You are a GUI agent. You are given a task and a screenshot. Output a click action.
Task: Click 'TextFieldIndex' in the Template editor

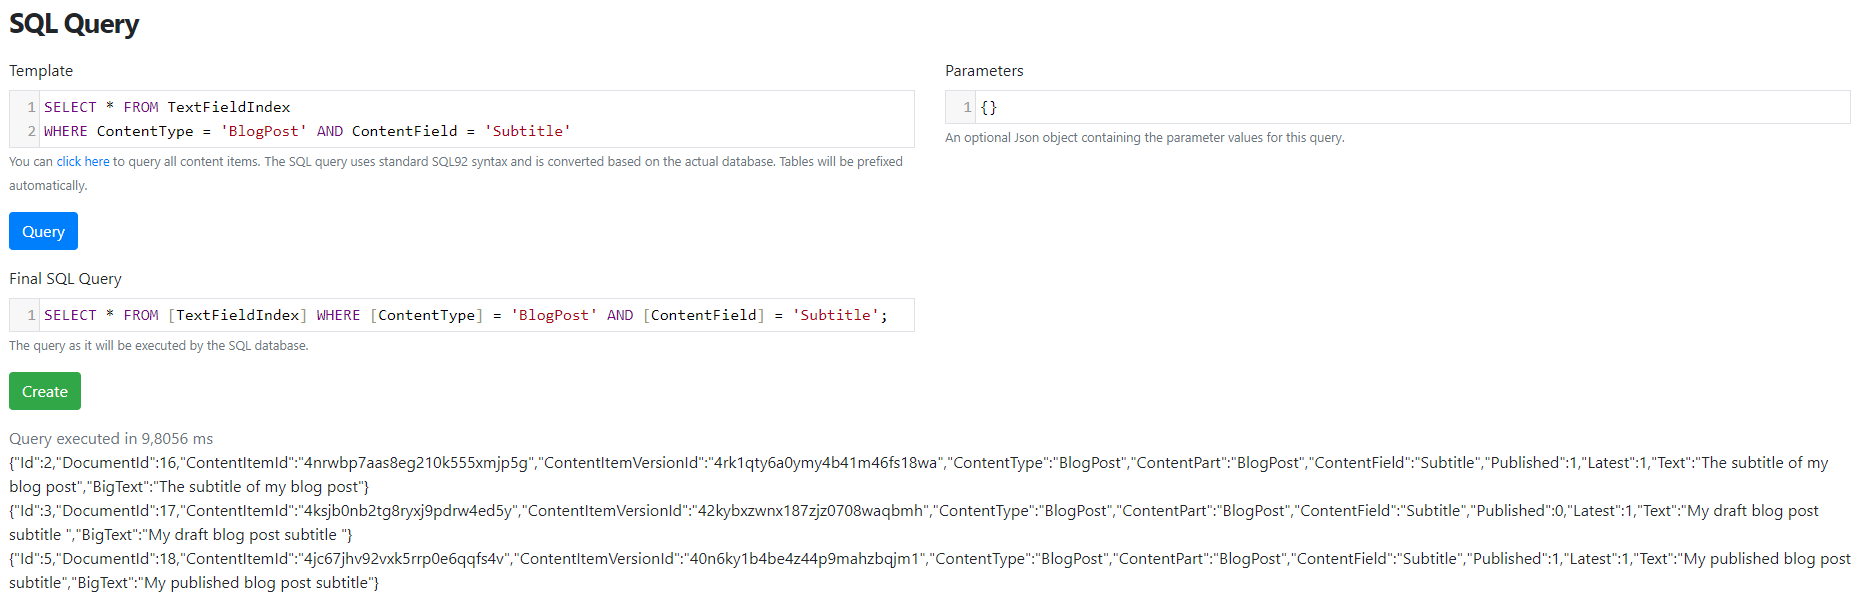[x=229, y=107]
